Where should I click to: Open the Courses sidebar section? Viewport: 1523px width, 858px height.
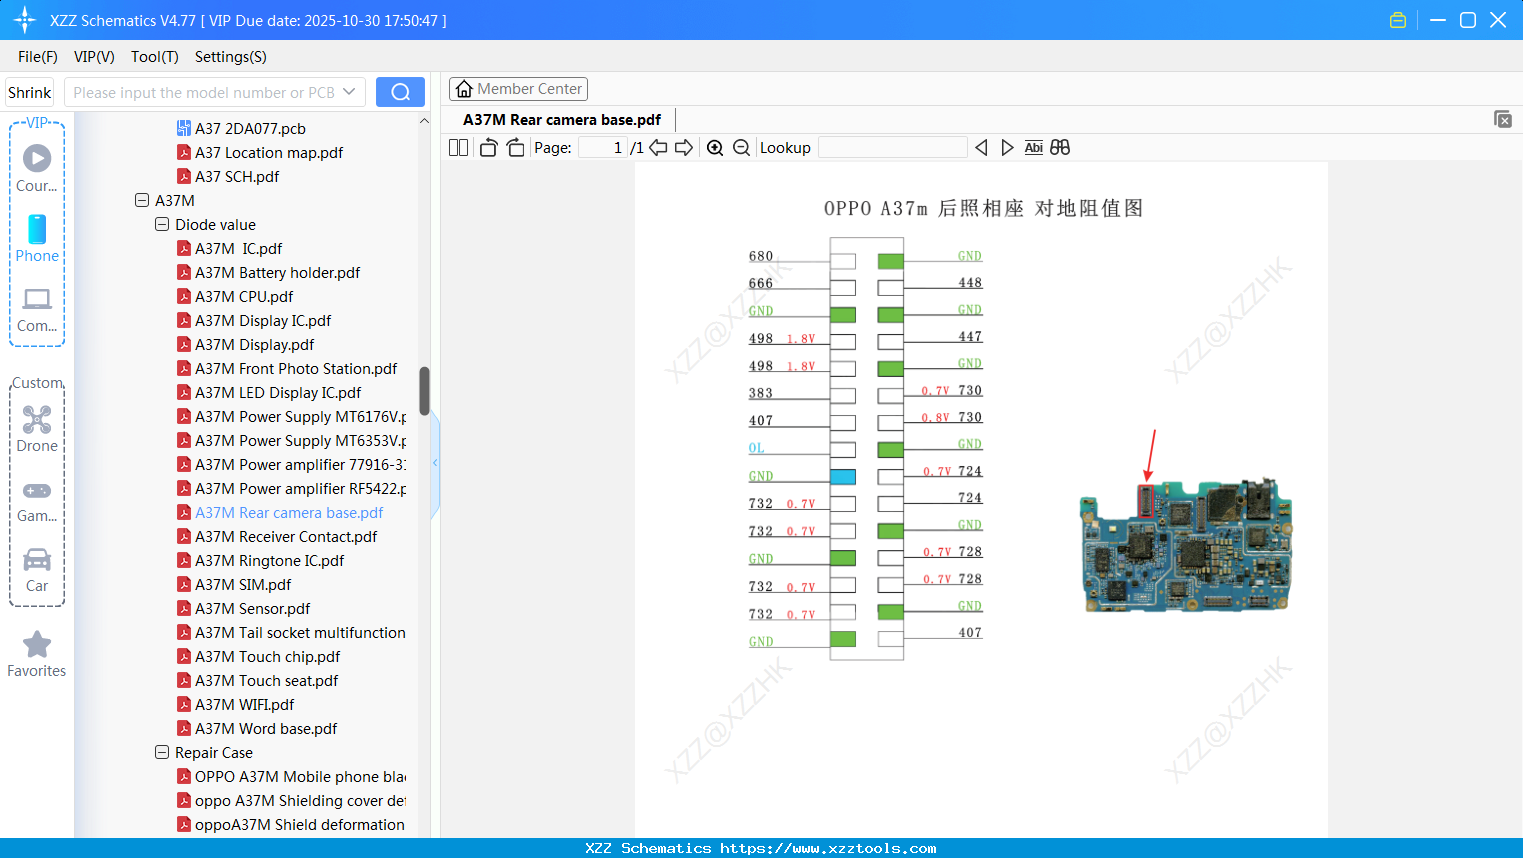click(37, 168)
